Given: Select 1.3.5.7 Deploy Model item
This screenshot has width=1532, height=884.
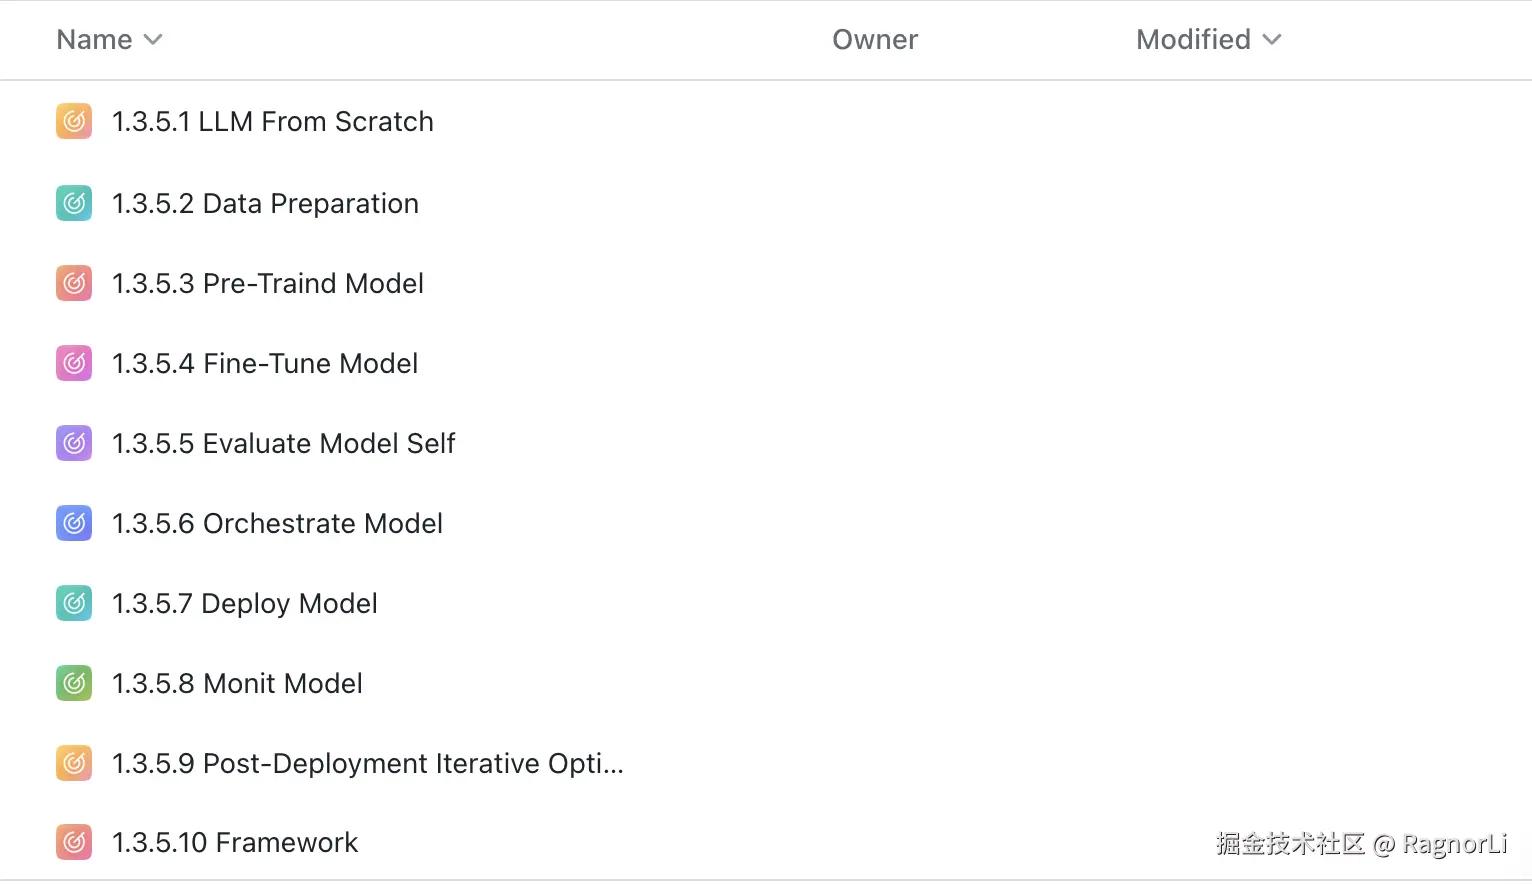Looking at the screenshot, I should [x=244, y=604].
